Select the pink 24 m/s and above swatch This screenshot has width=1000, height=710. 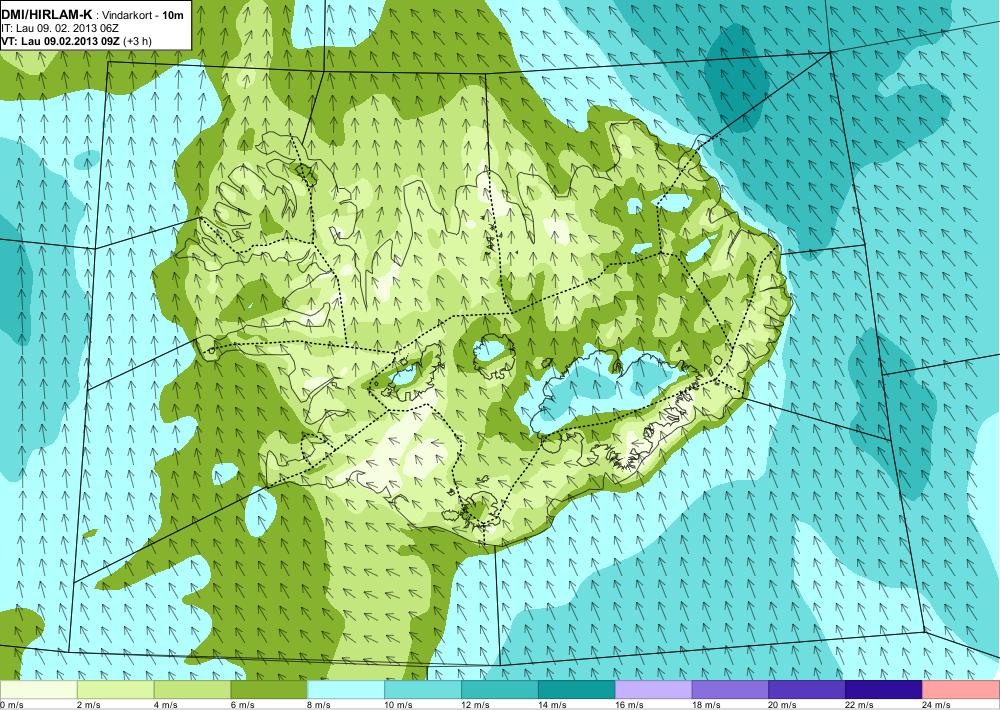tap(961, 690)
